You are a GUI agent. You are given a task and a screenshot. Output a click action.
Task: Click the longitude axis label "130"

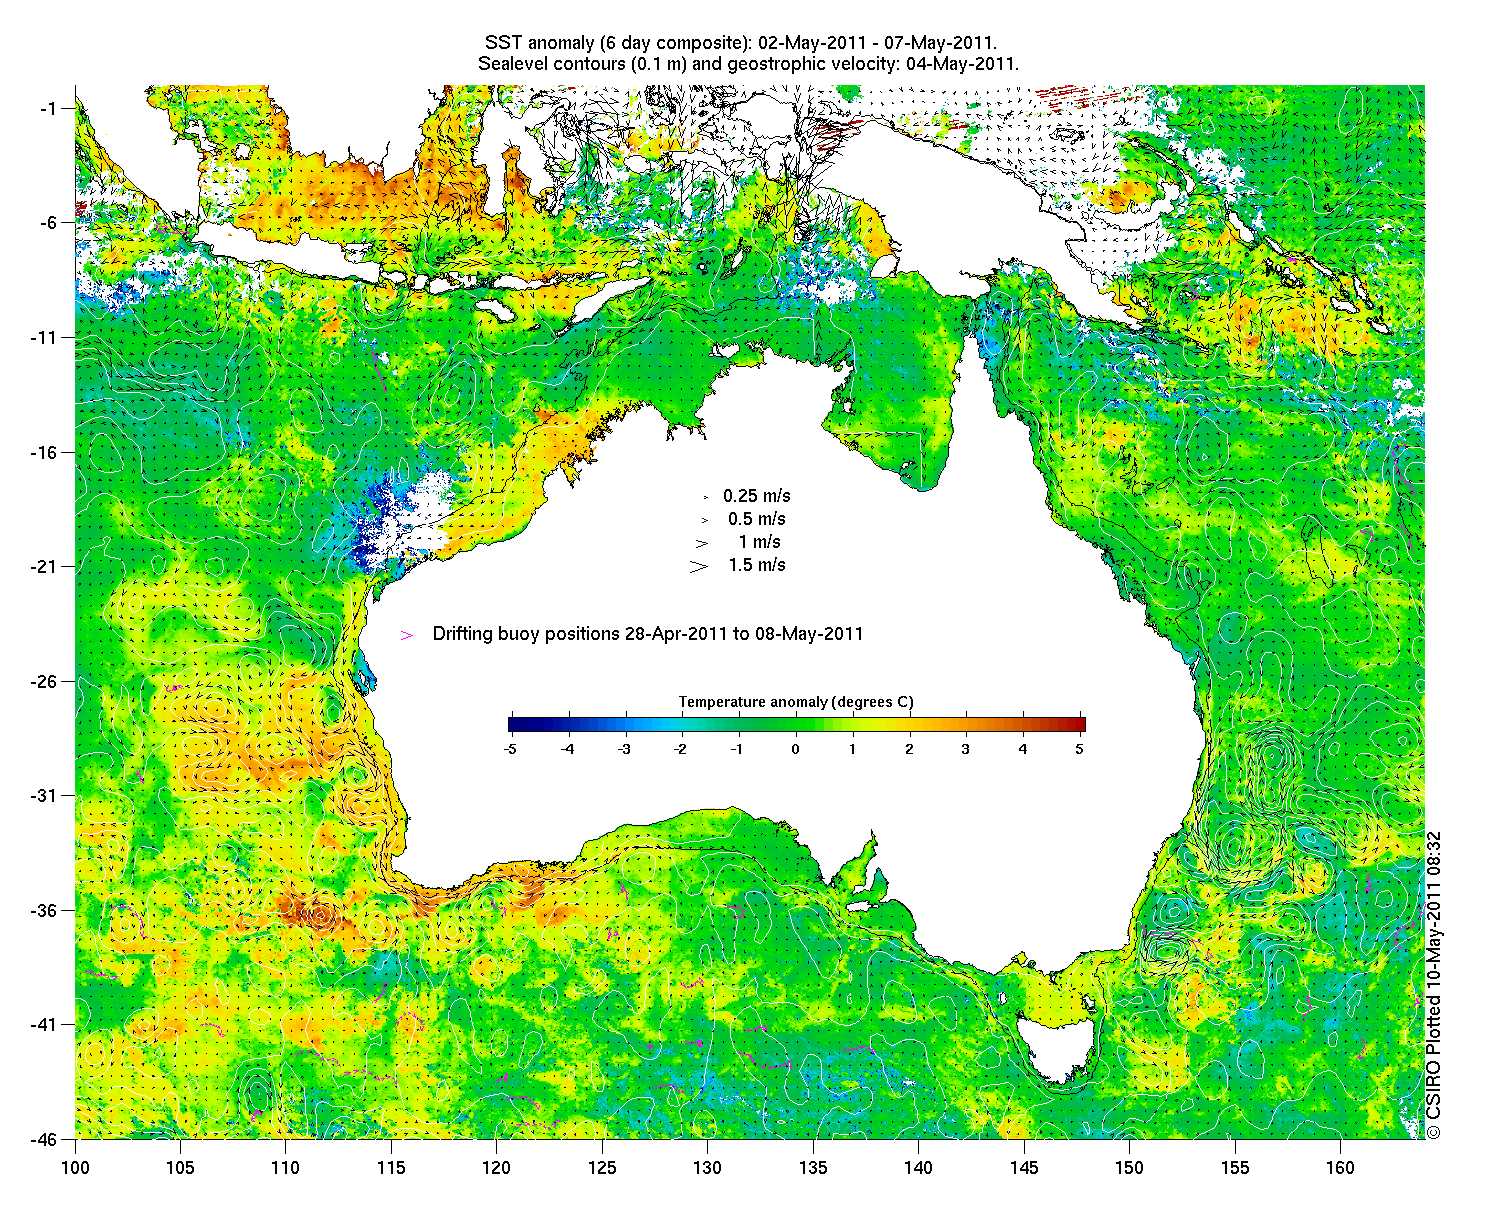click(707, 1168)
